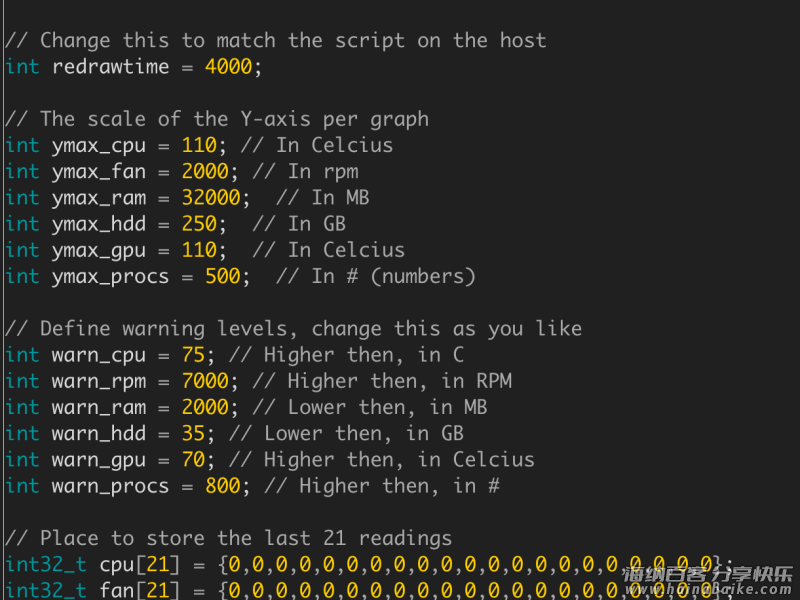This screenshot has width=800, height=600.
Task: Click the redrawtime value 4000
Action: (x=229, y=67)
